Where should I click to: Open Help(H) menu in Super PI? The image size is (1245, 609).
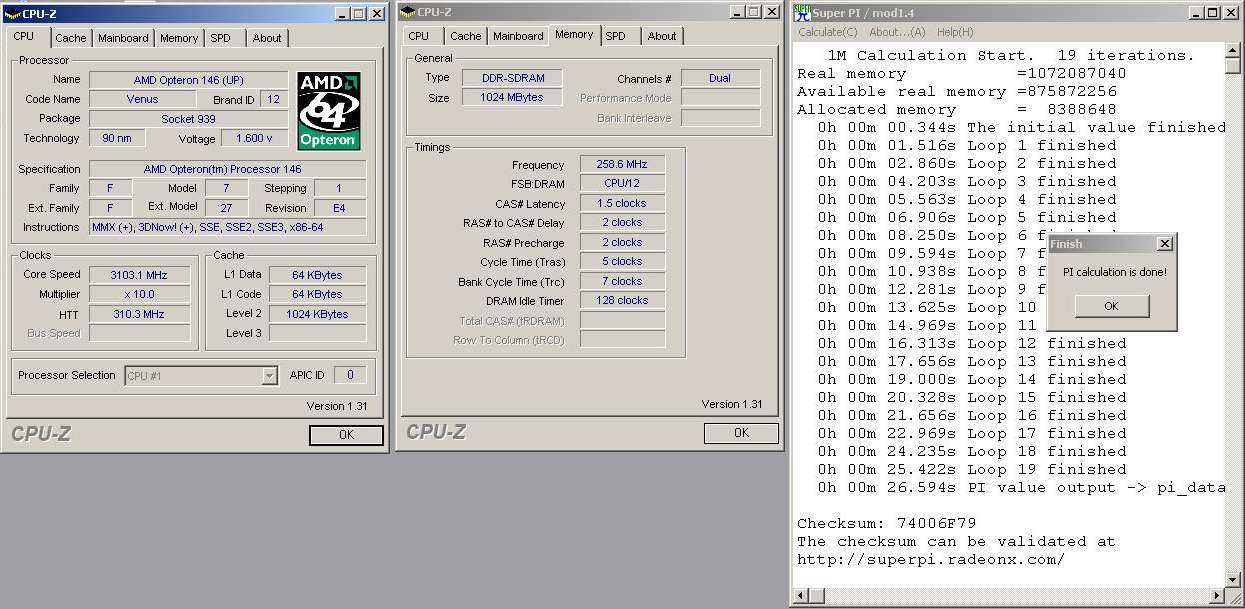[955, 32]
